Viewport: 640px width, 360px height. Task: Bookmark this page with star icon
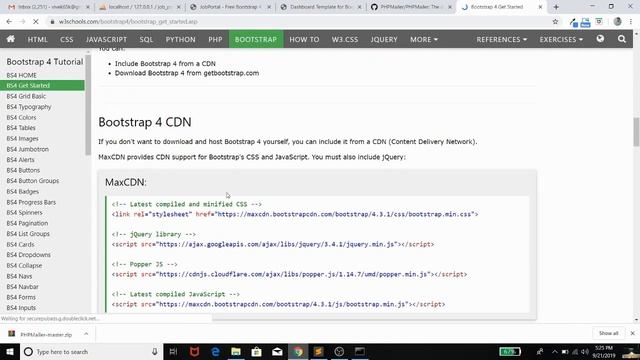click(x=555, y=22)
